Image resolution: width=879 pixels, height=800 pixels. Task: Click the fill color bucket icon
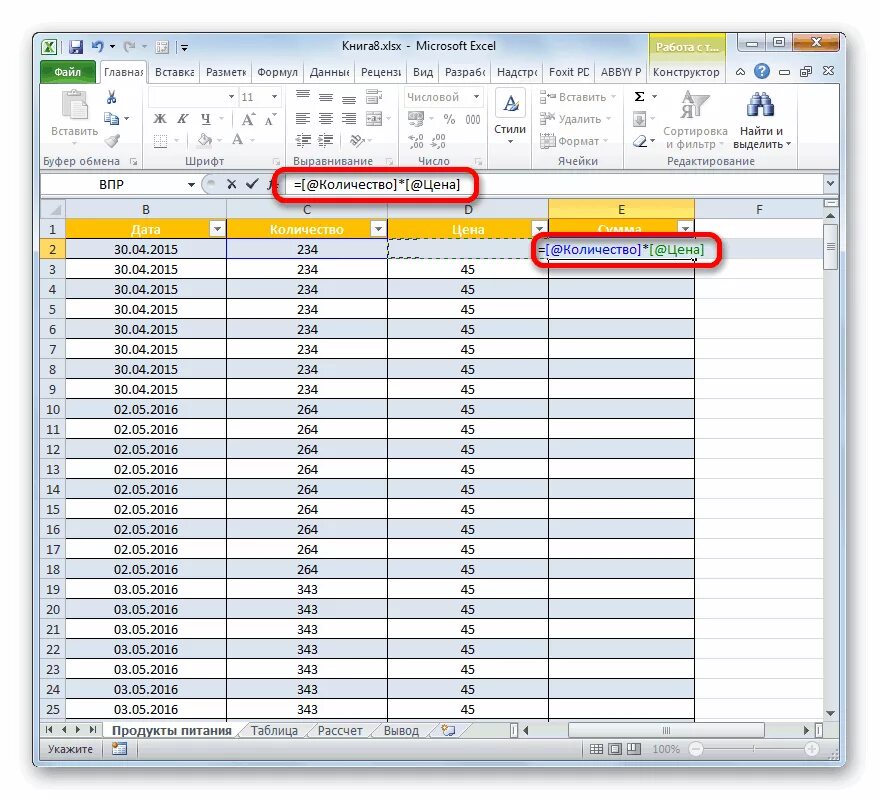(205, 140)
